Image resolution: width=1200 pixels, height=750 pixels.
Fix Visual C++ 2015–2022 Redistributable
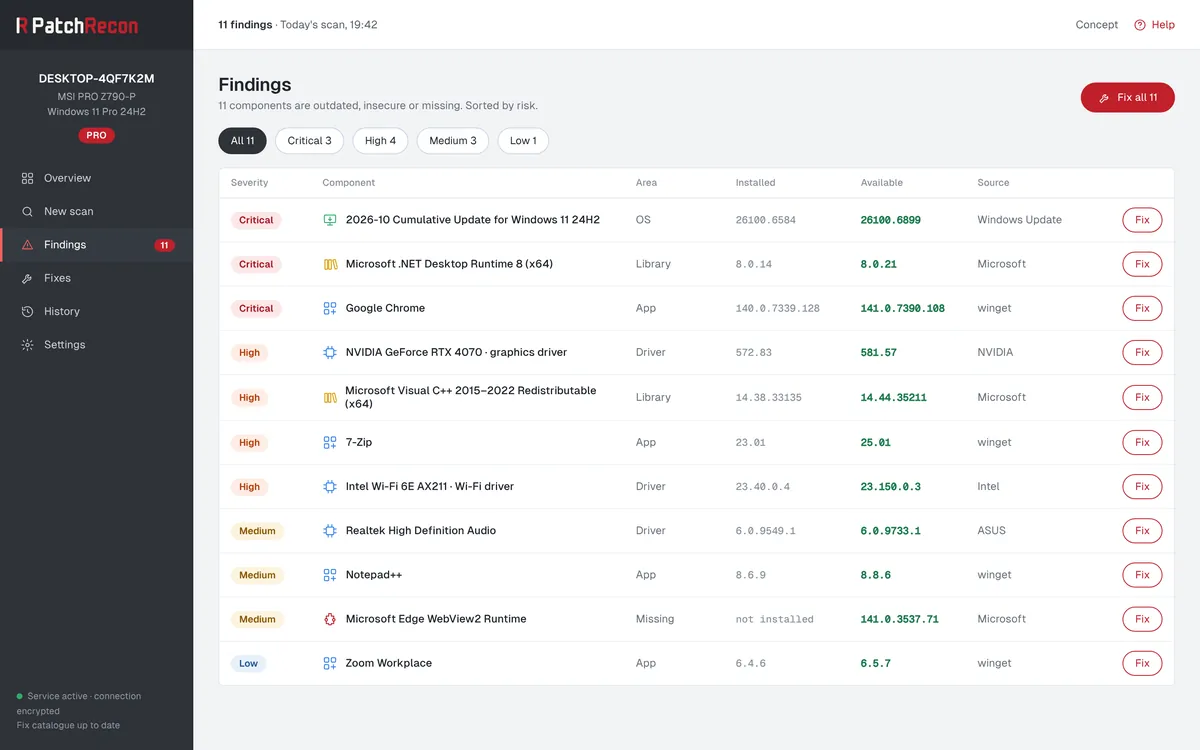point(1142,398)
